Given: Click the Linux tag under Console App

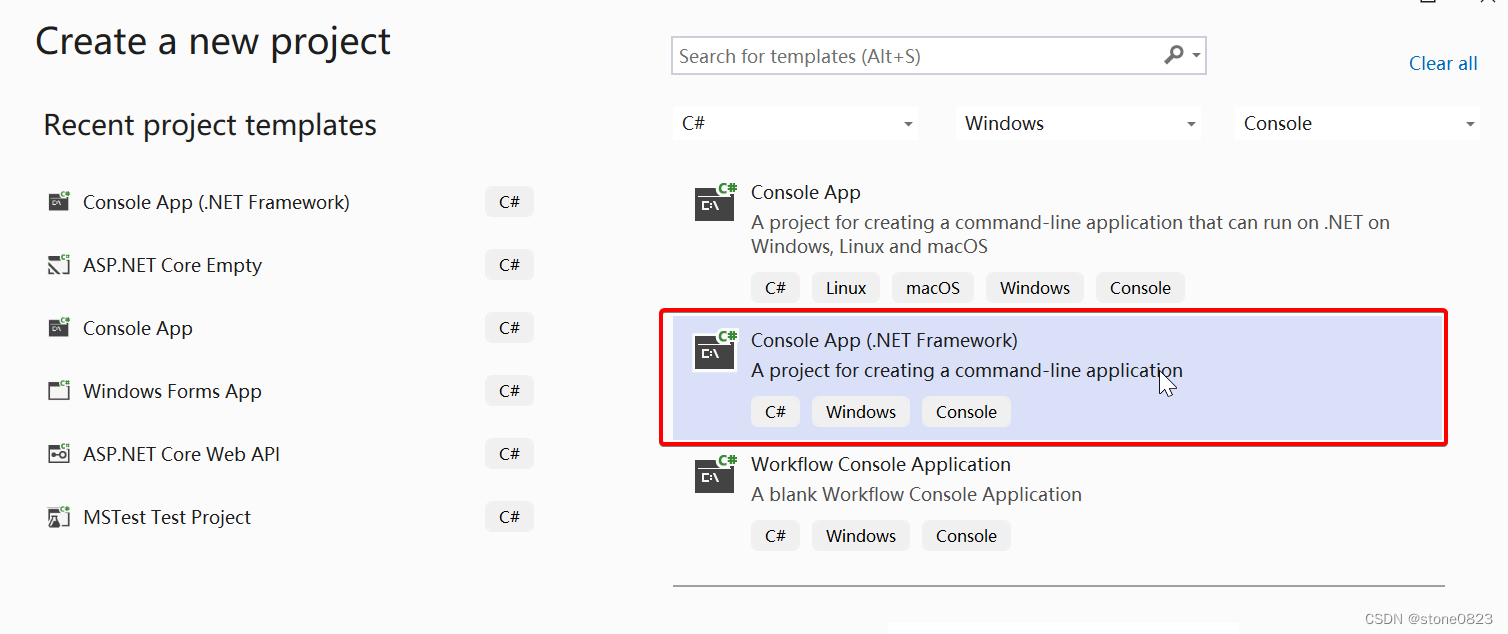Looking at the screenshot, I should [846, 288].
